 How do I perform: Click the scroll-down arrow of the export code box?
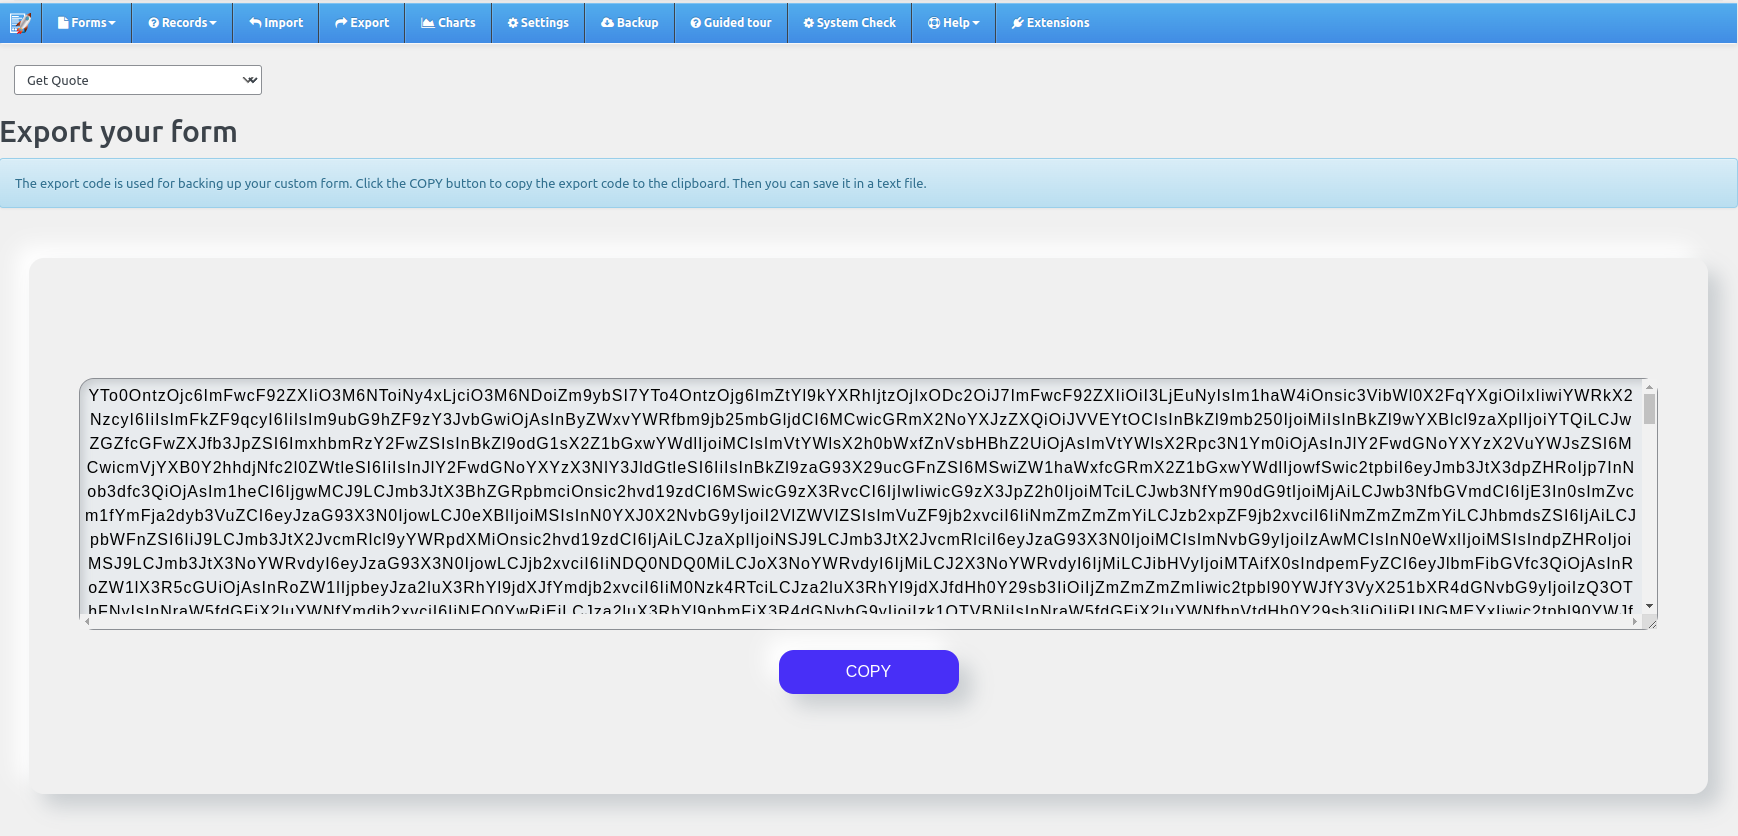tap(1649, 607)
